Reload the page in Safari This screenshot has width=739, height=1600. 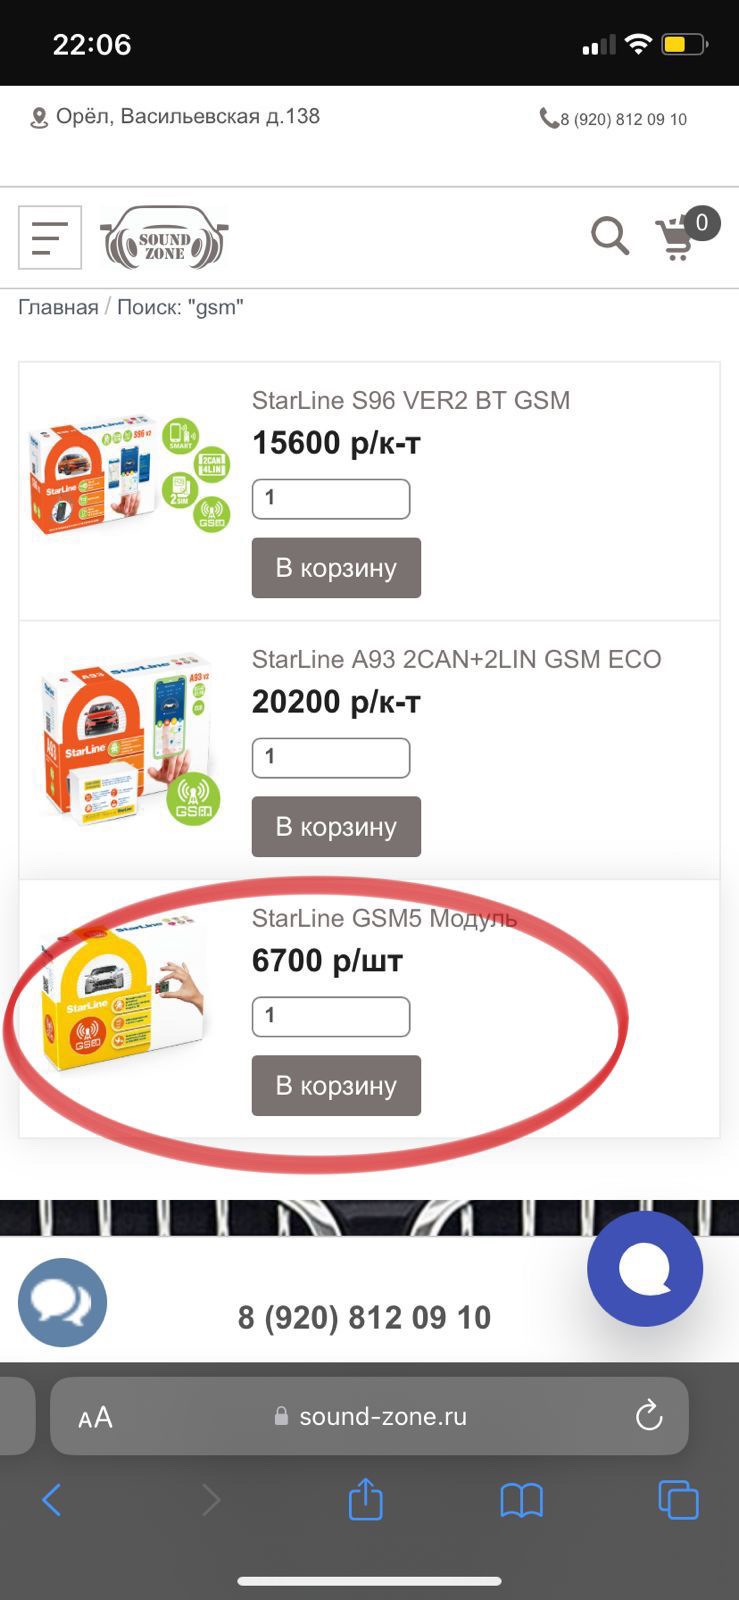click(x=649, y=1415)
